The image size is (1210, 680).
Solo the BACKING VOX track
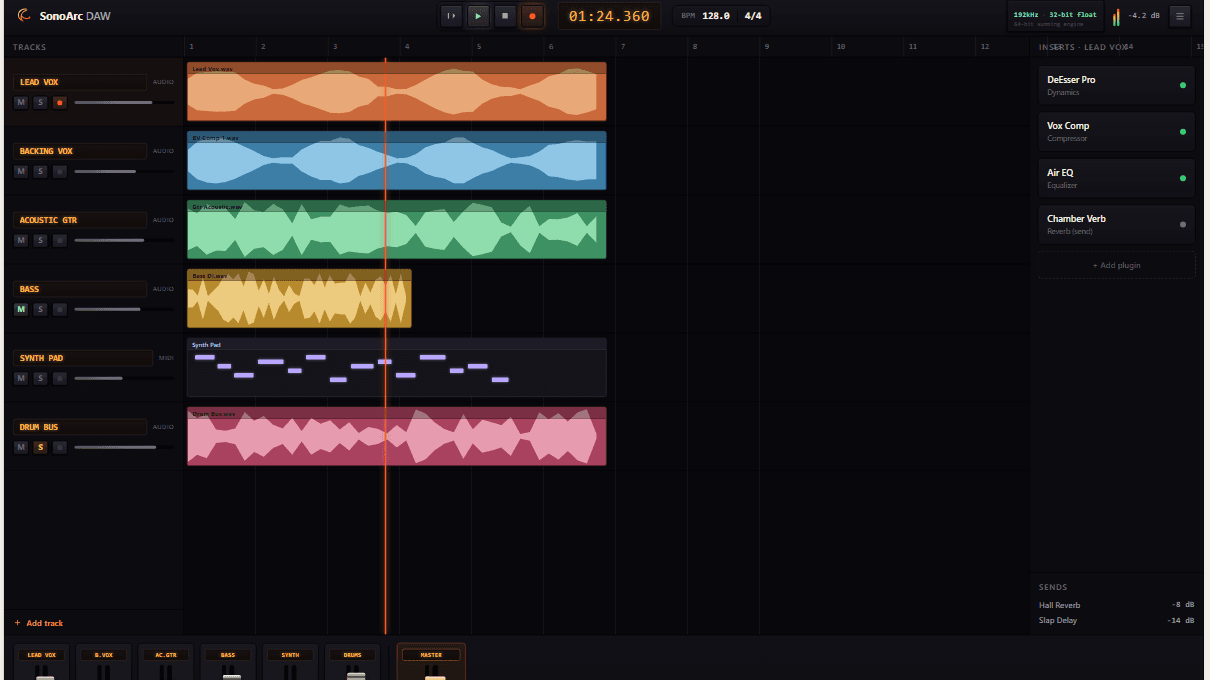pos(40,171)
